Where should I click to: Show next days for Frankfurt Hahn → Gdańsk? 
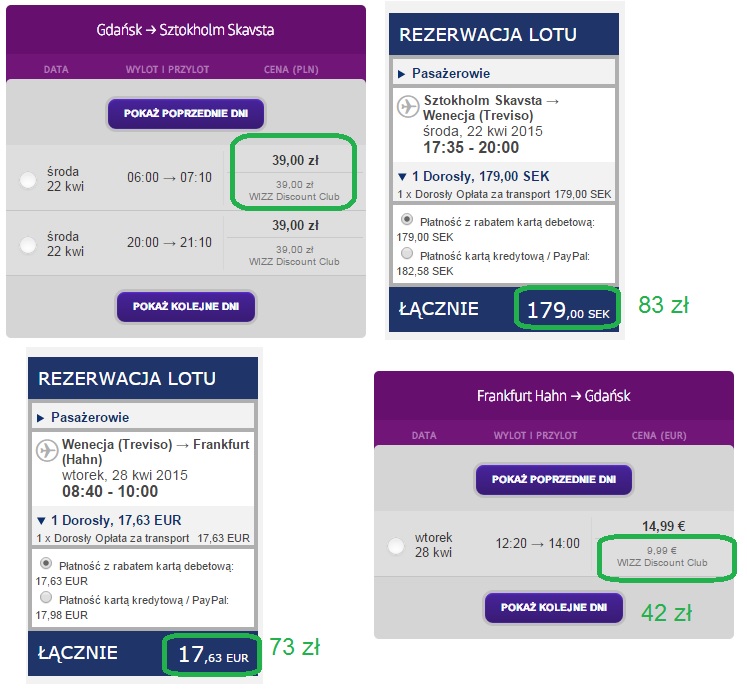[554, 608]
